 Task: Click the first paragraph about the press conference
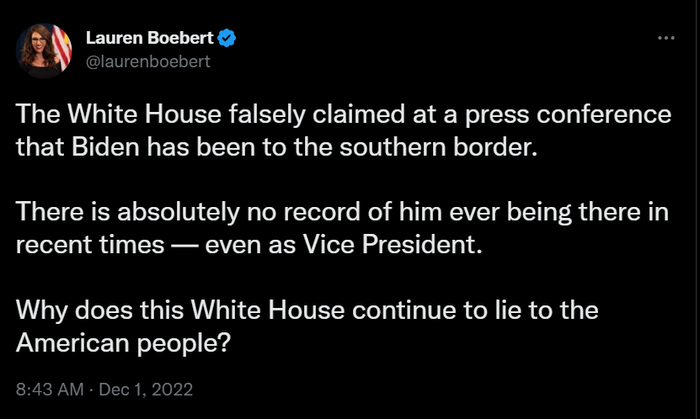pos(340,132)
